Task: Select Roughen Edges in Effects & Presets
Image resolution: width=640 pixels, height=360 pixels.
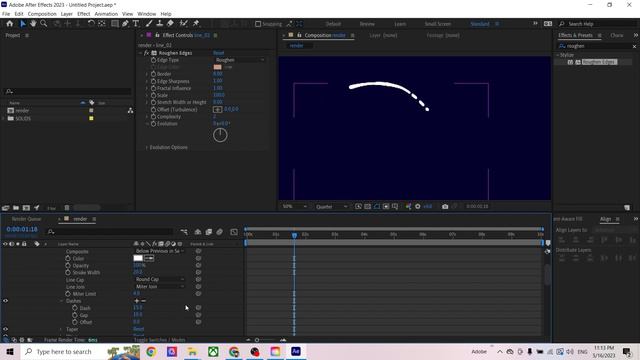Action: tap(599, 62)
